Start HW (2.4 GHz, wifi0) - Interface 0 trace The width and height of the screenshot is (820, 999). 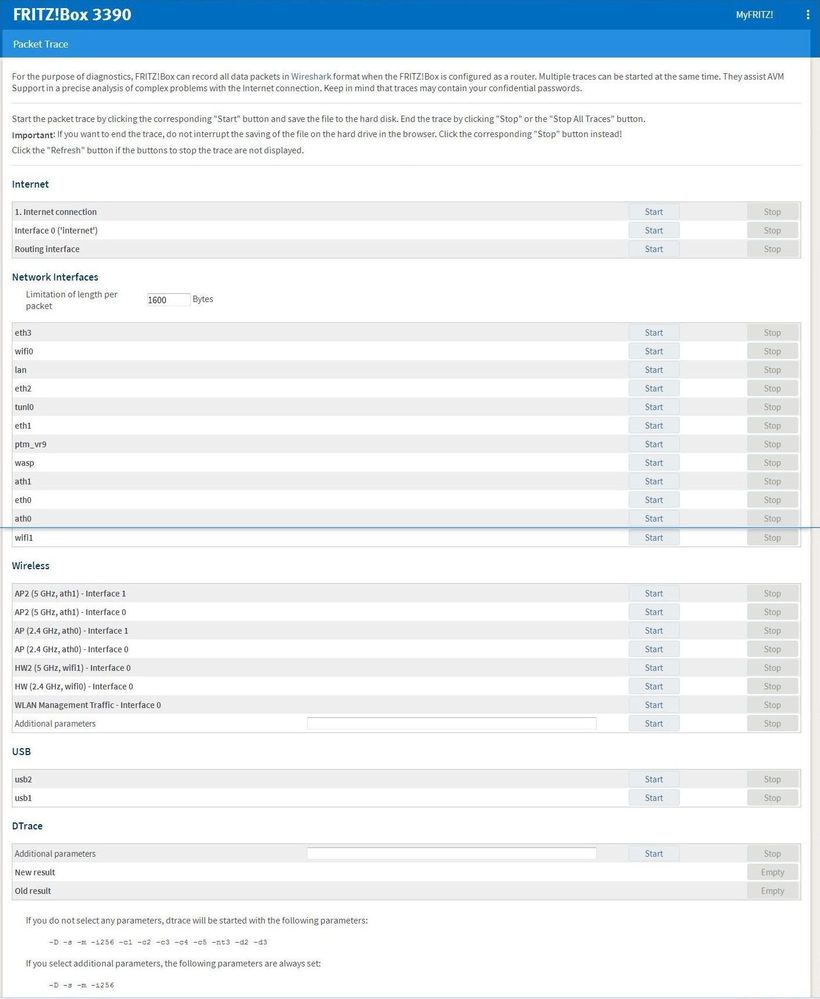tap(654, 686)
